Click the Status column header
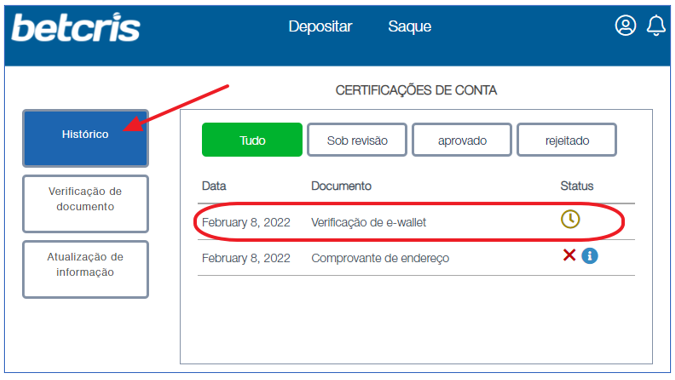 (577, 186)
